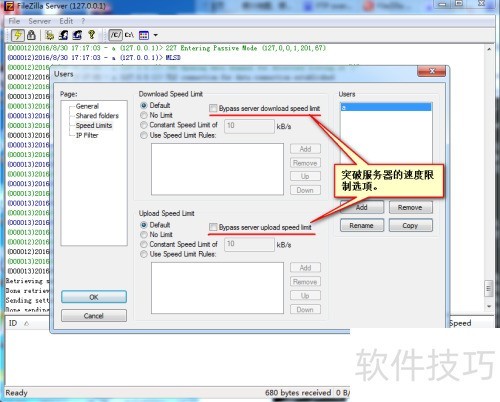
Task: Select the C:\ path display icon
Action: (x=129, y=35)
